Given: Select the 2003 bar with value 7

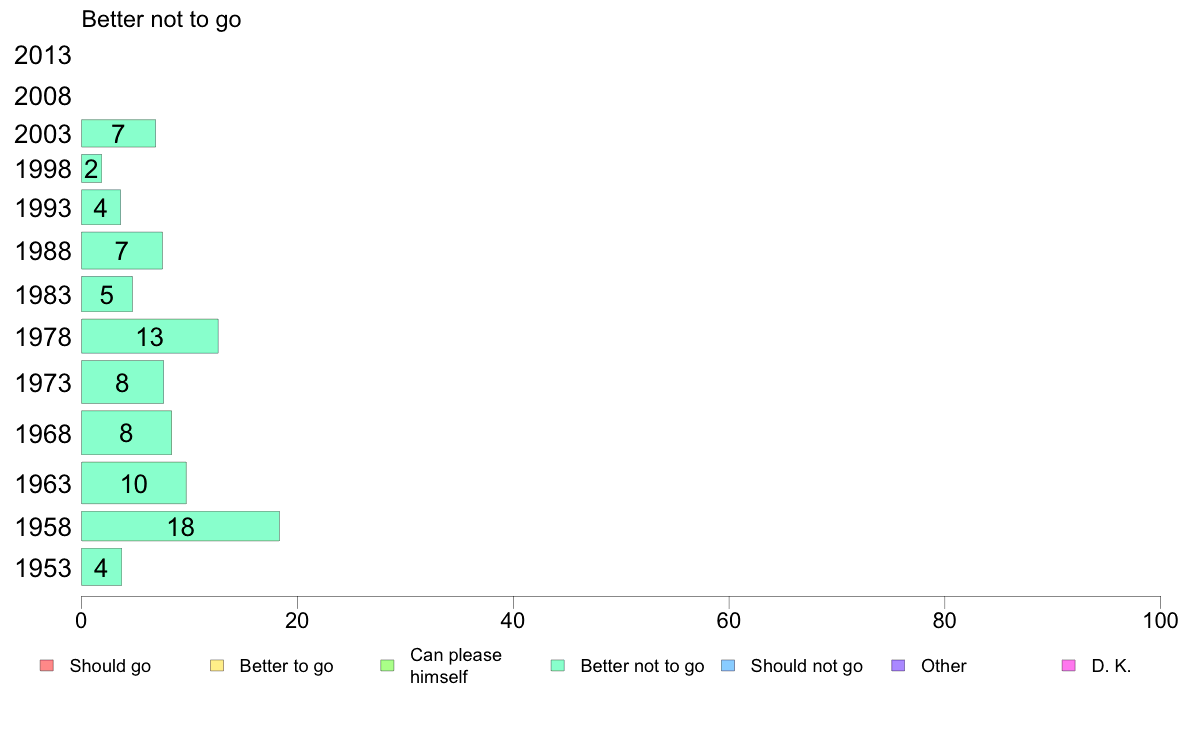Looking at the screenshot, I should click(118, 133).
